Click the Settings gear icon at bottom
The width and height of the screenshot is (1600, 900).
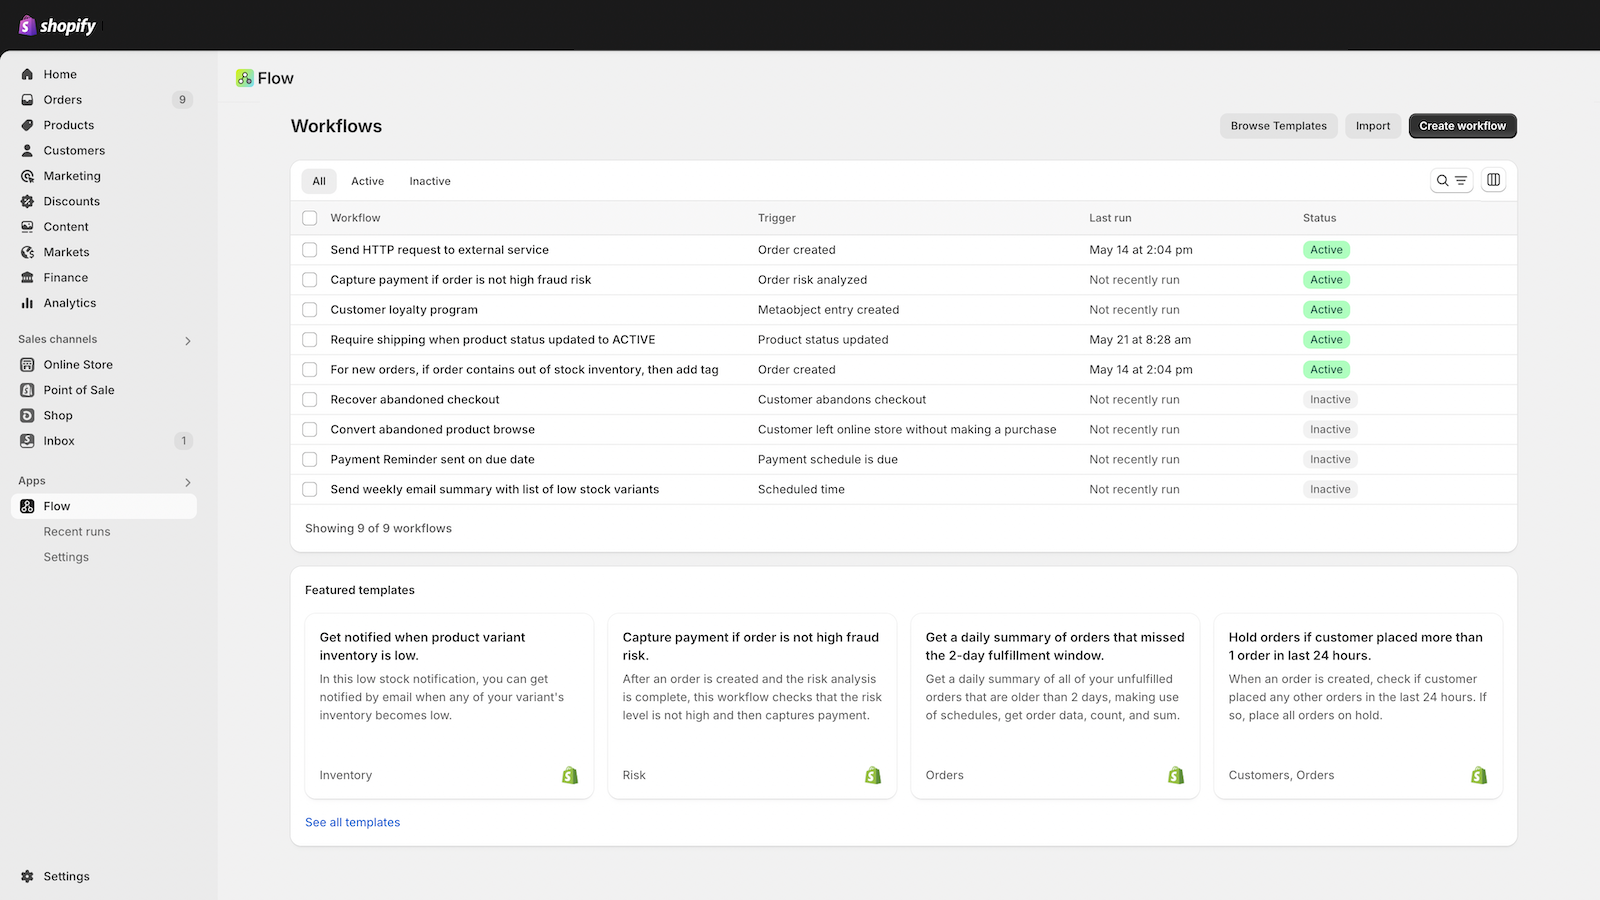(x=27, y=876)
